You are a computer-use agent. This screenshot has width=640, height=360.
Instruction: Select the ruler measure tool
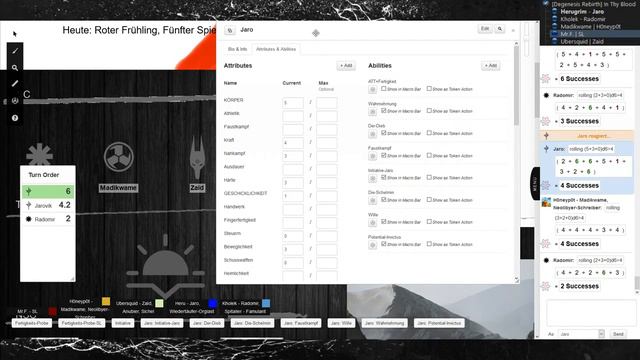coord(15,84)
